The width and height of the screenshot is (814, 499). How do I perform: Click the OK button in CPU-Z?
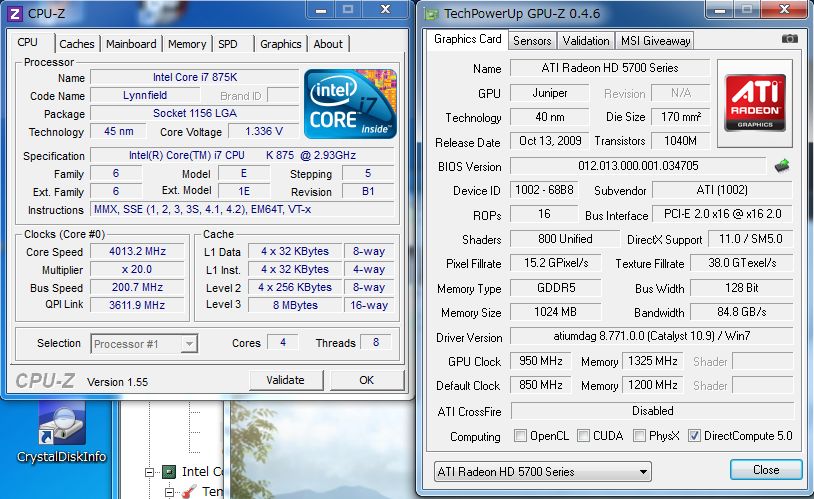(x=367, y=380)
